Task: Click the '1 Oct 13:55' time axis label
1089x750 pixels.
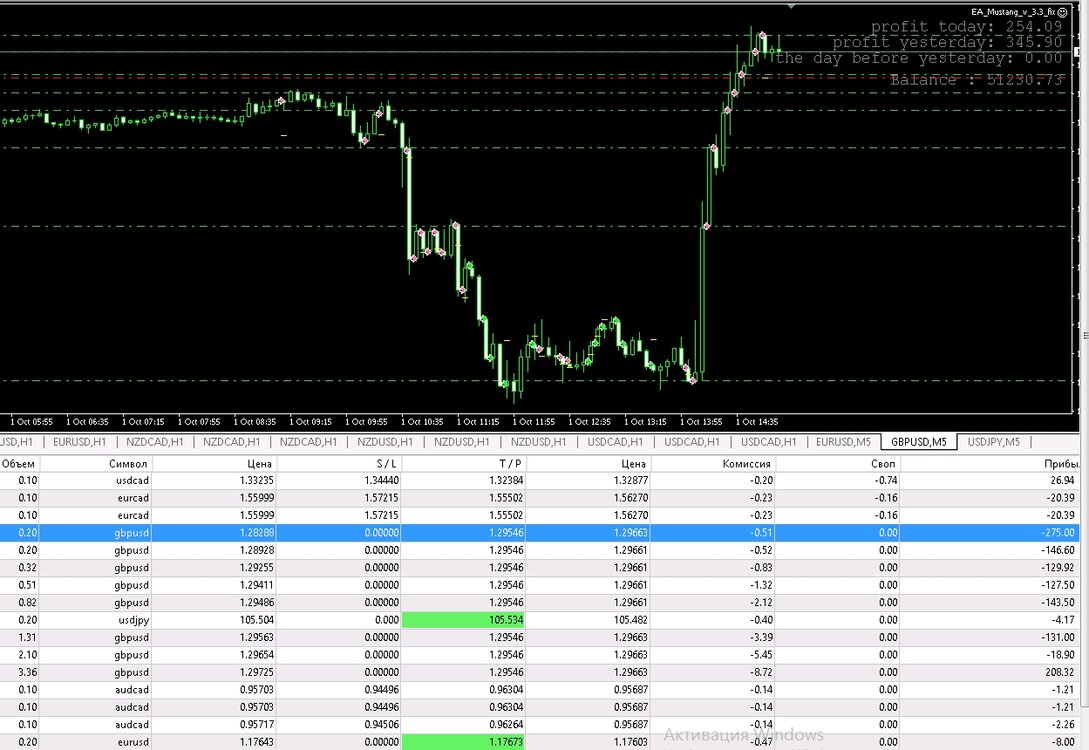Action: pos(701,422)
